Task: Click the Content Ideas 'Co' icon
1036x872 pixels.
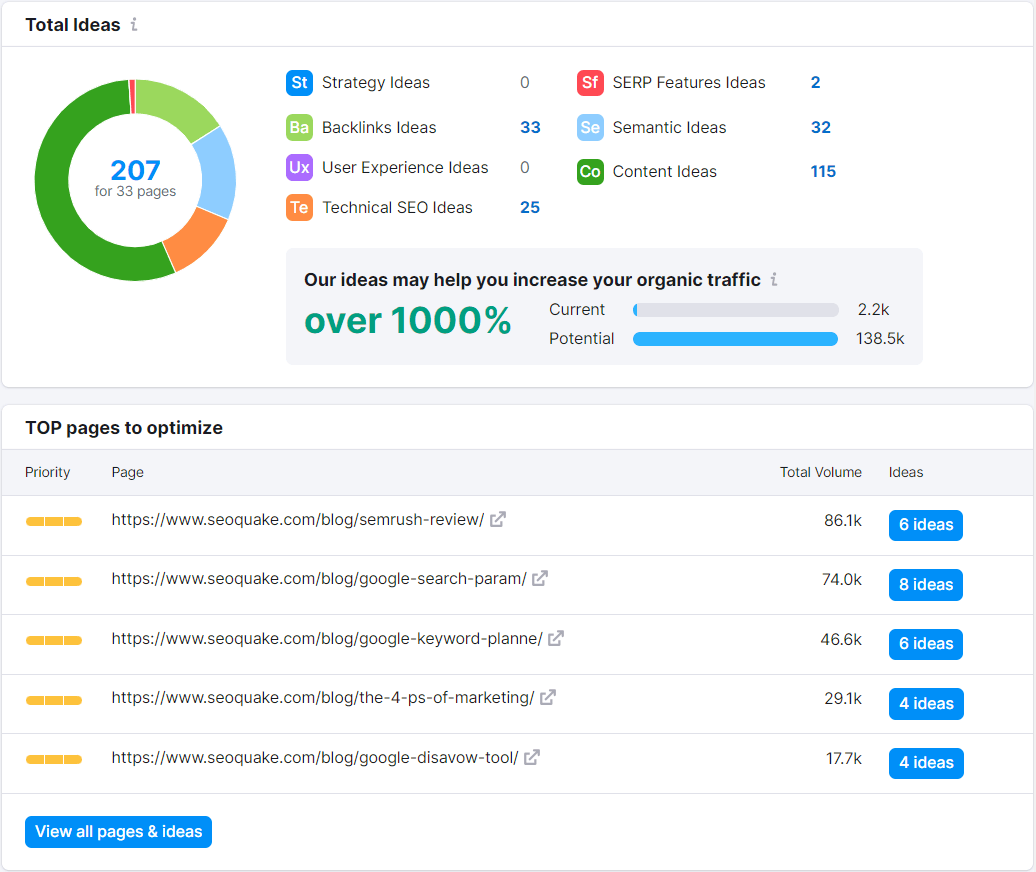Action: coord(590,171)
